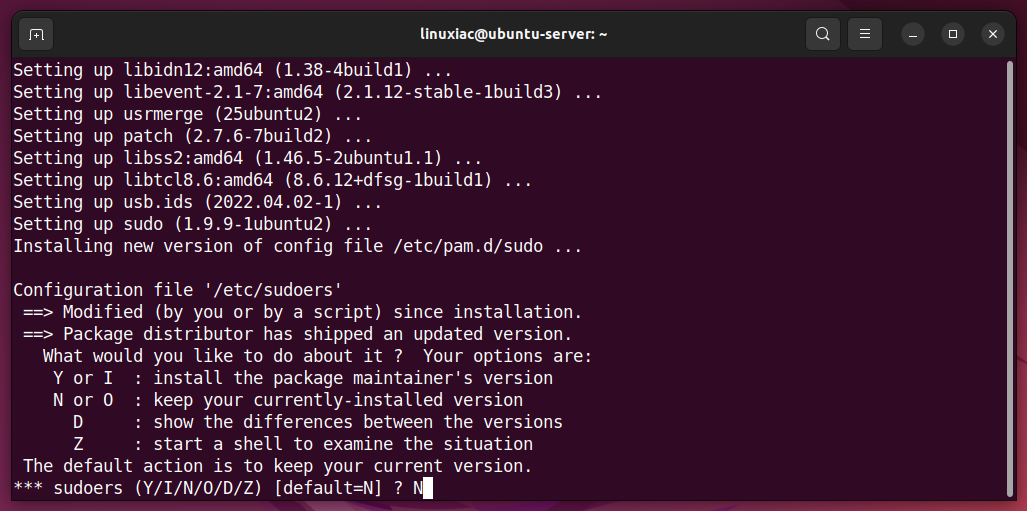1027x511 pixels.
Task: Open a new terminal tab
Action: (x=36, y=34)
